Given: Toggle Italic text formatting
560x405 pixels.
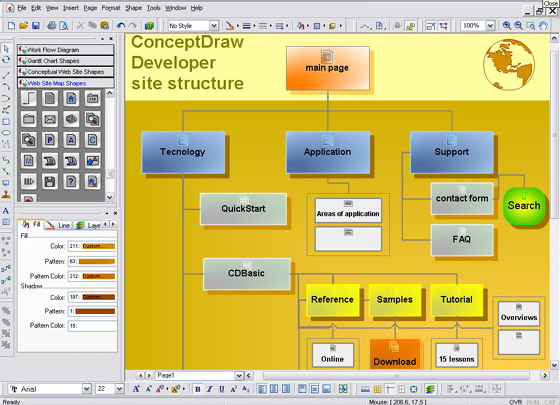Looking at the screenshot, I should coord(210,389).
